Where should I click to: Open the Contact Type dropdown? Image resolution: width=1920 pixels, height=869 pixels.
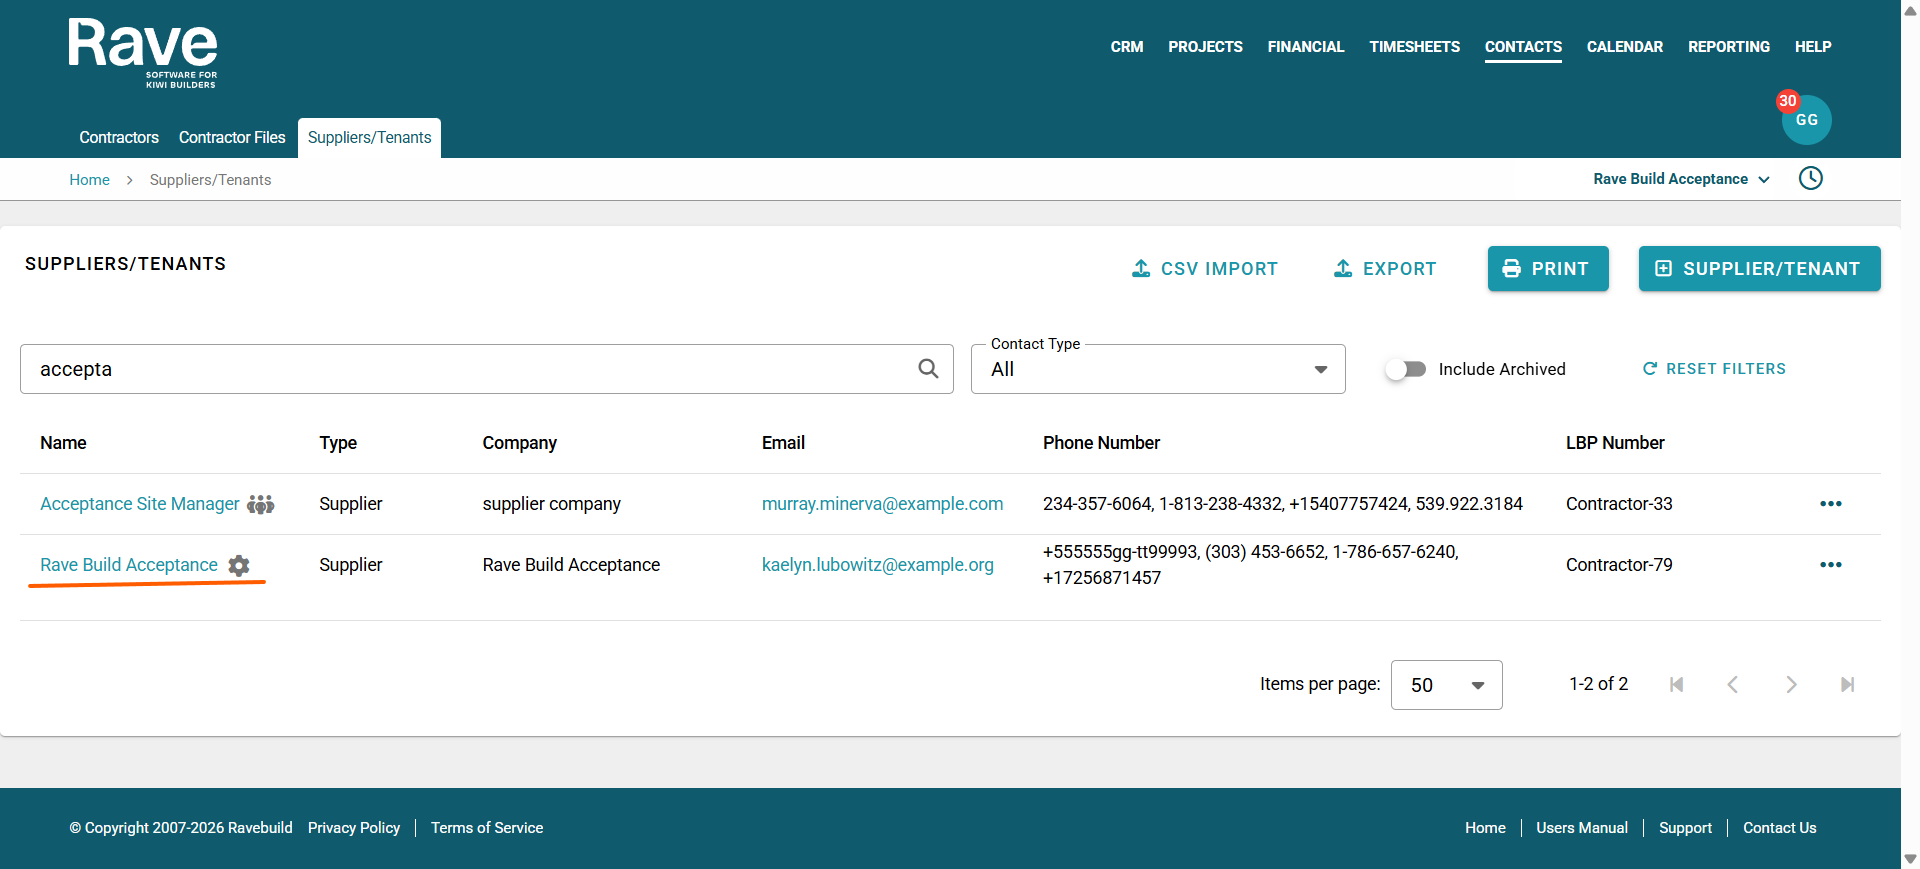(1158, 369)
